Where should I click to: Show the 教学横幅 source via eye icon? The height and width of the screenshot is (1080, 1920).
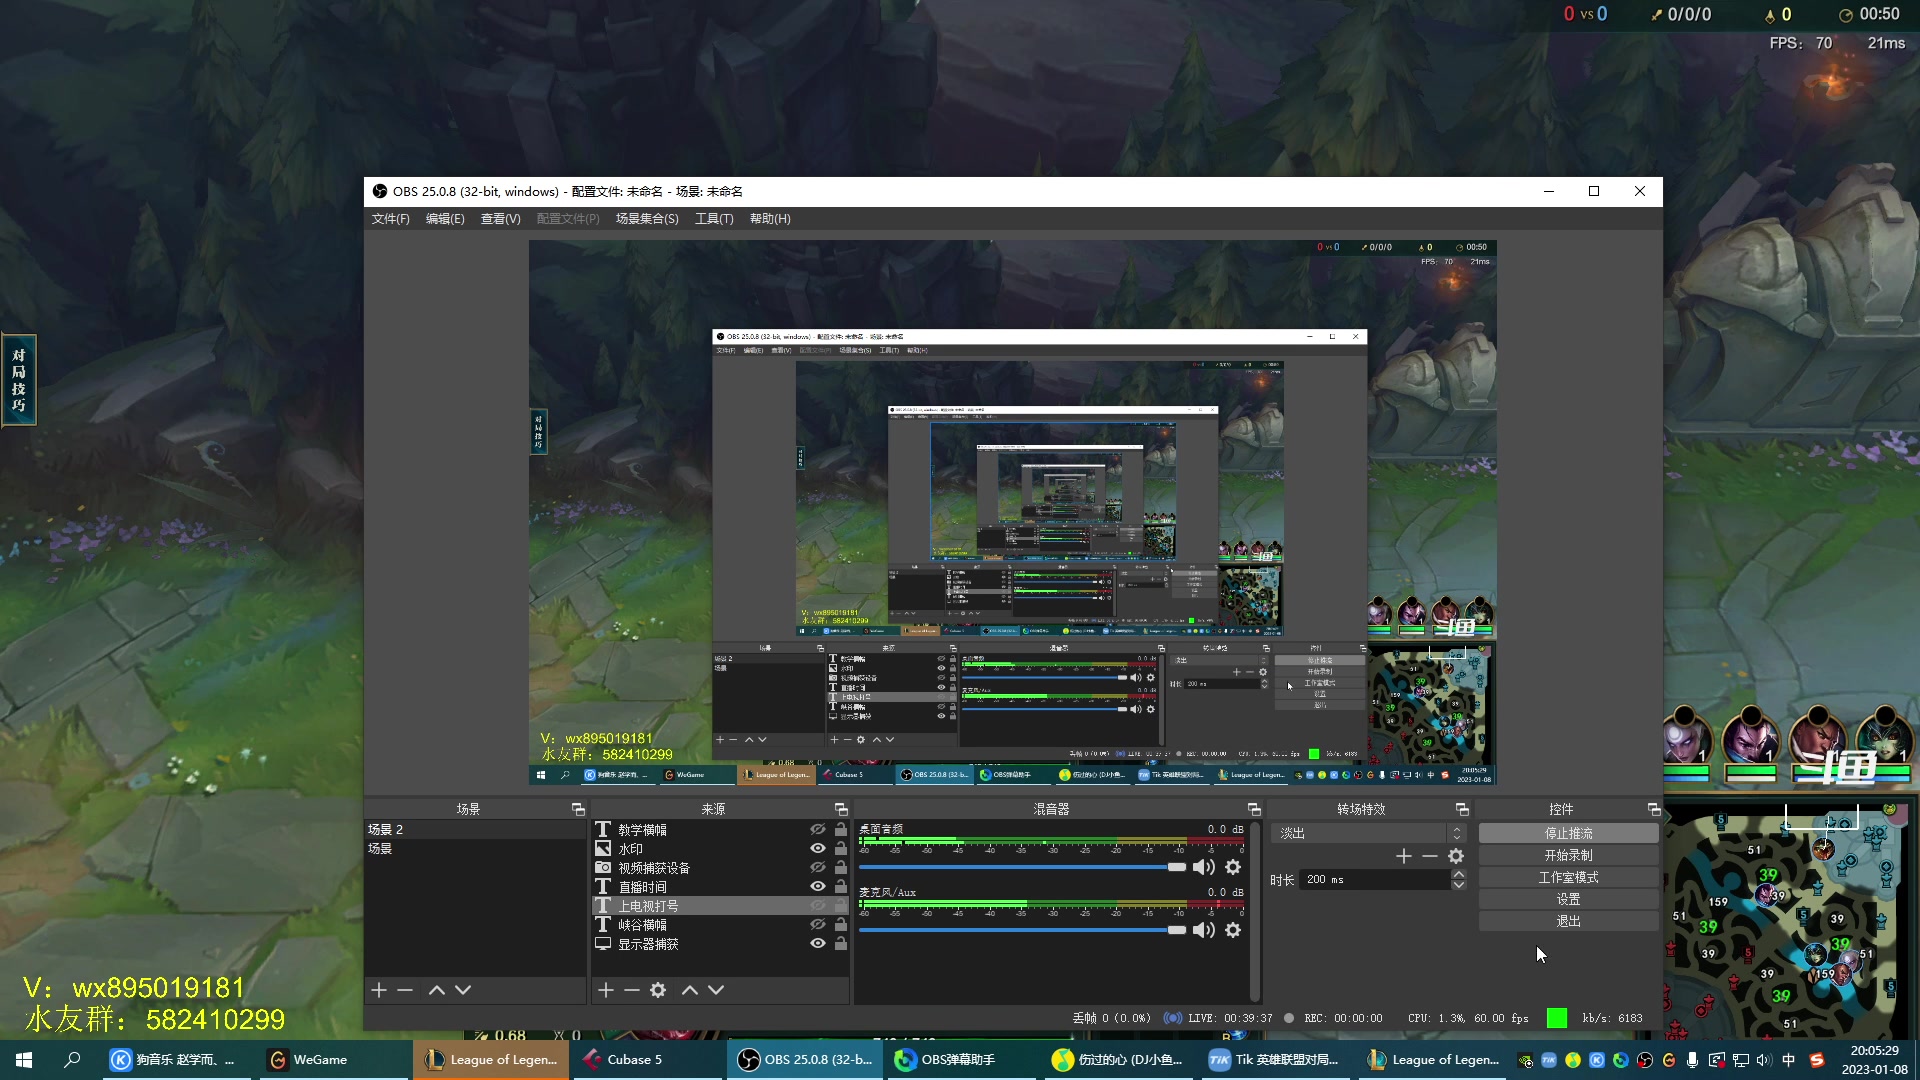tap(818, 830)
